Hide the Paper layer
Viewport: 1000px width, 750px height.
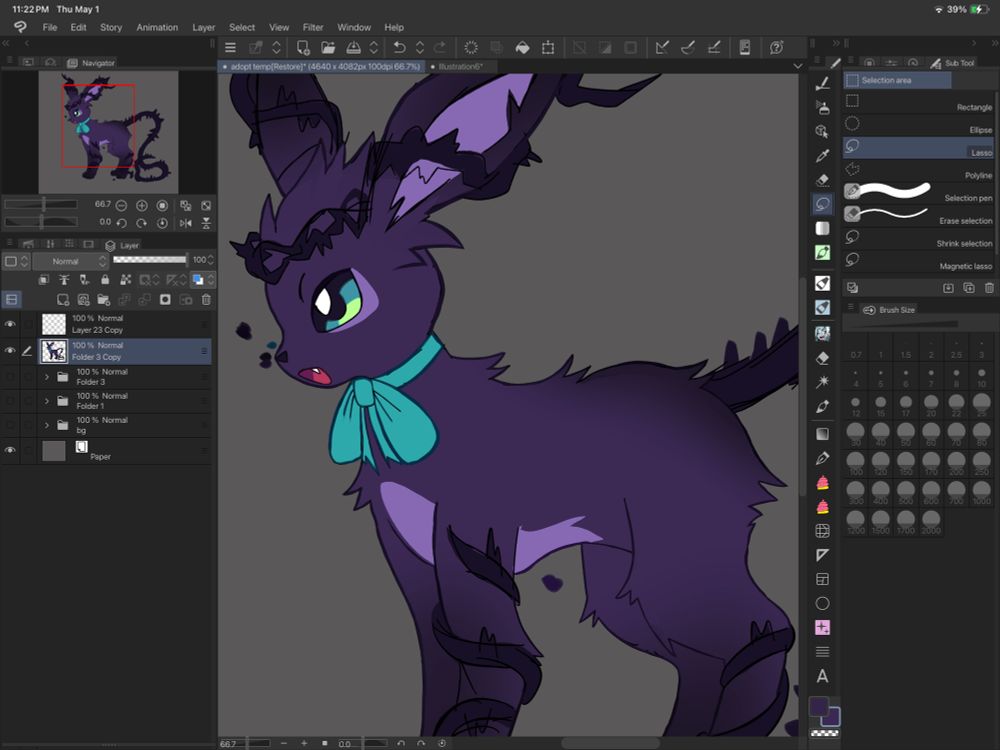10,450
